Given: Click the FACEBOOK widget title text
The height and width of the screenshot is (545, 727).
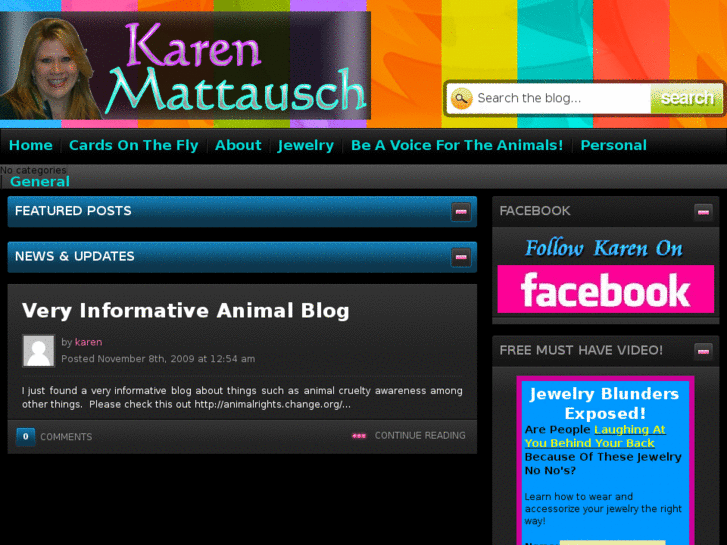Looking at the screenshot, I should pos(535,211).
